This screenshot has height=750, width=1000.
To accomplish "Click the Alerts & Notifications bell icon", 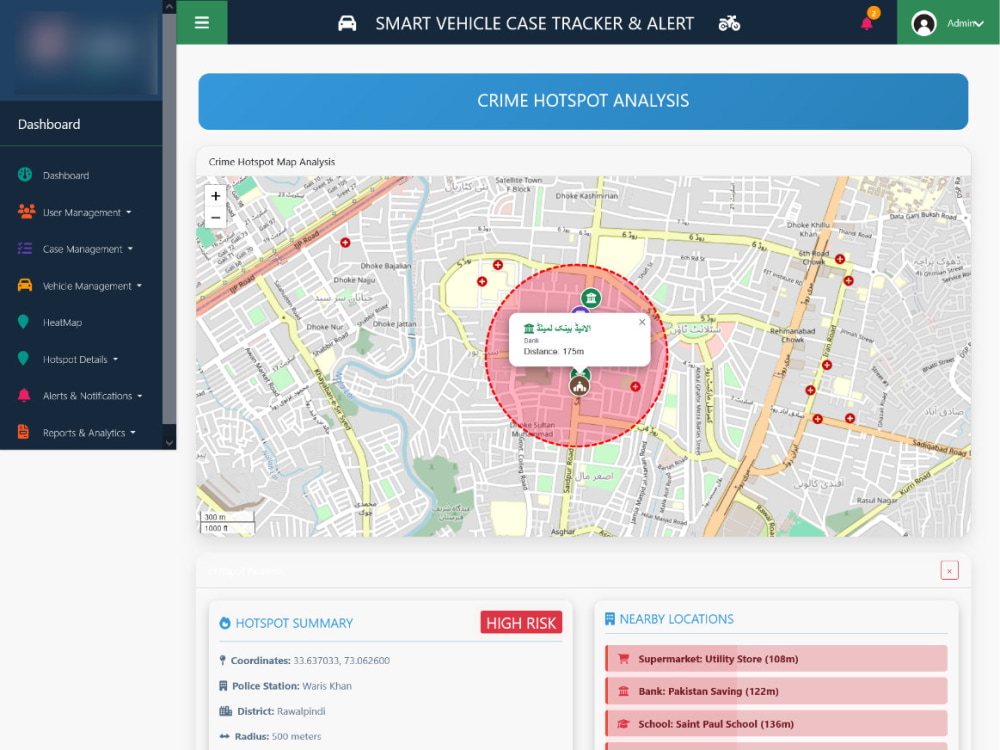I will (24, 395).
